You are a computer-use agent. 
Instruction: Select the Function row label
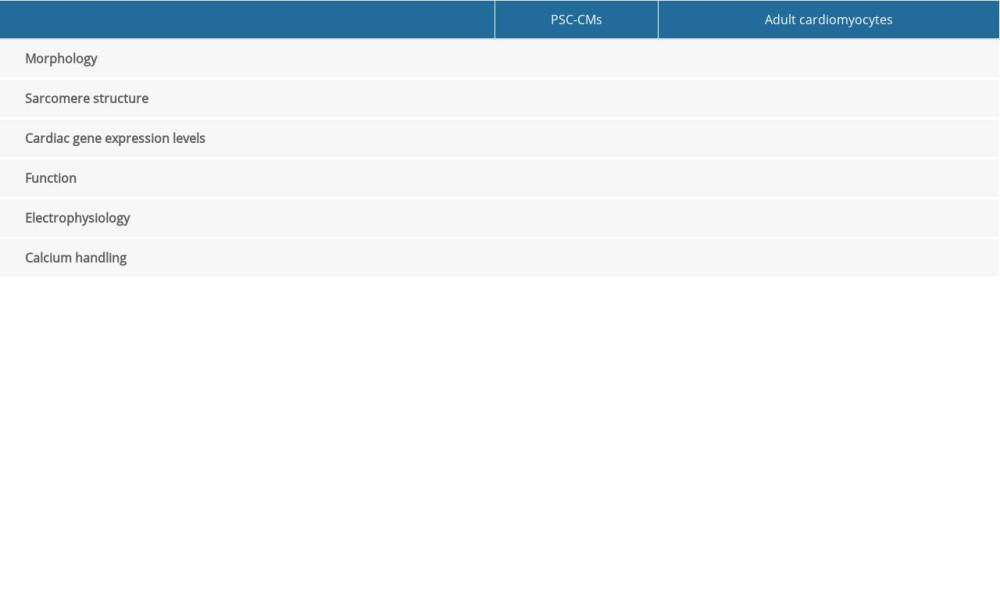(51, 178)
